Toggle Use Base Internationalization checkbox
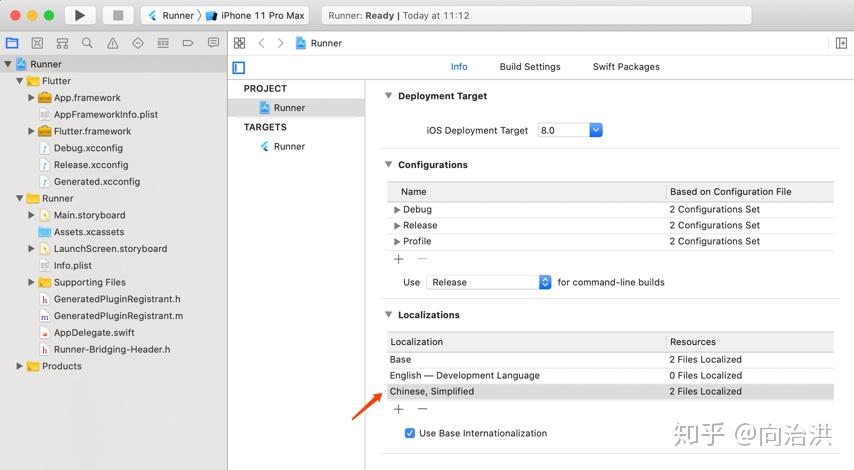This screenshot has width=854, height=470. (x=410, y=433)
